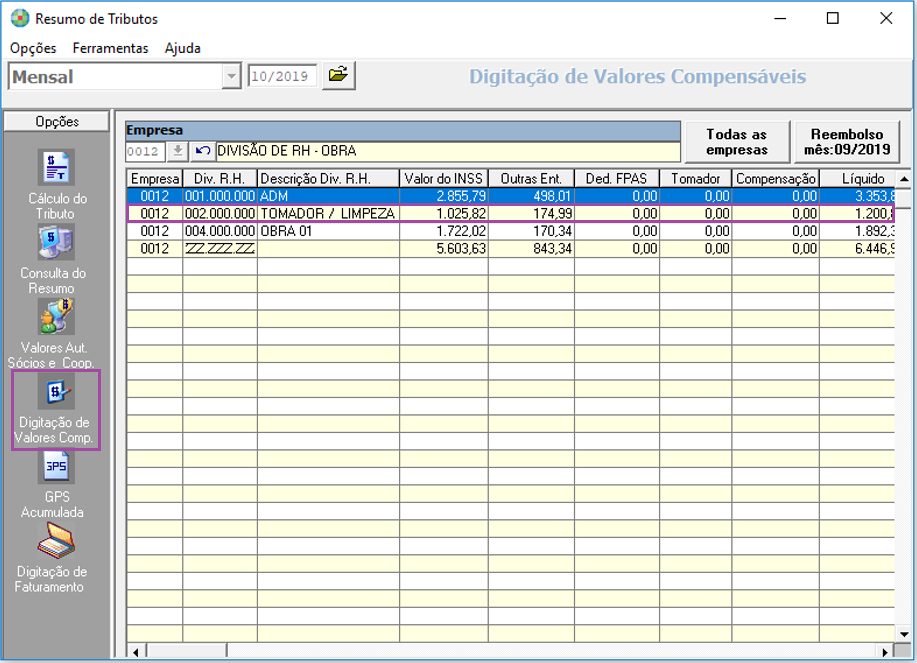This screenshot has height=663, width=917.
Task: Click the DIVISÃO DE RH - OBRA name field
Action: click(x=448, y=151)
